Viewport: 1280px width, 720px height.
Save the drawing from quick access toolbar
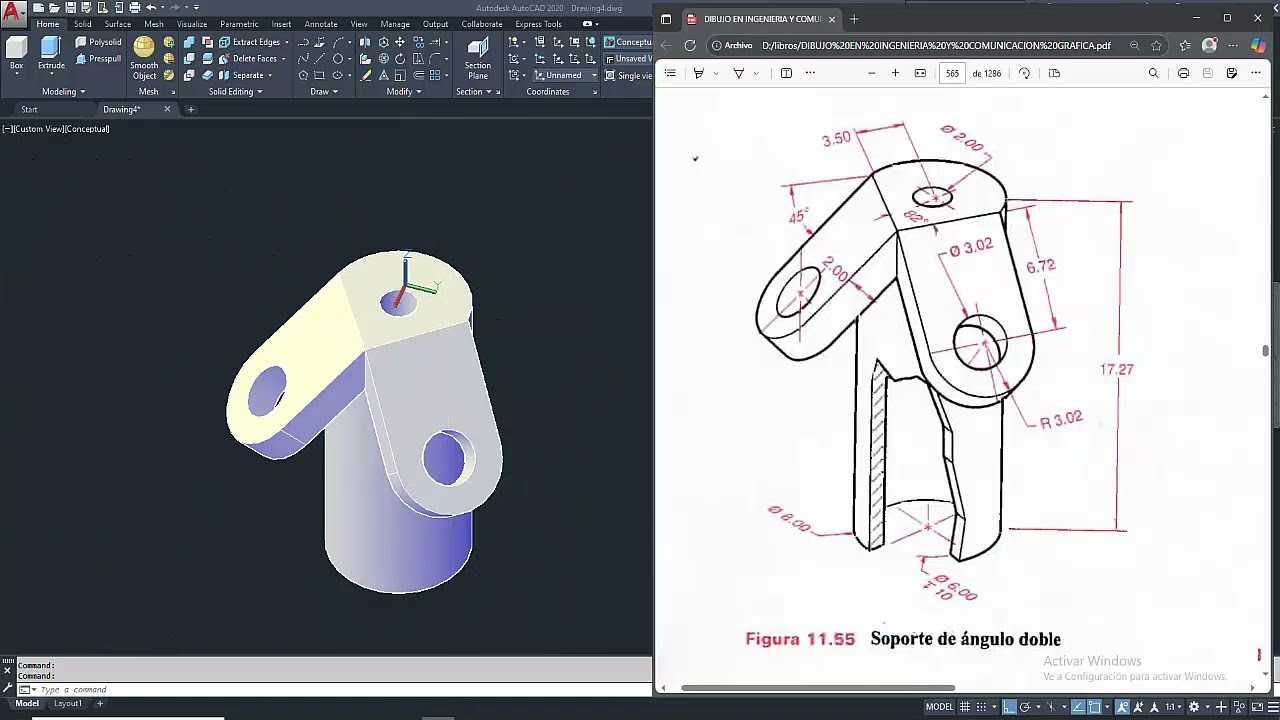pyautogui.click(x=71, y=8)
